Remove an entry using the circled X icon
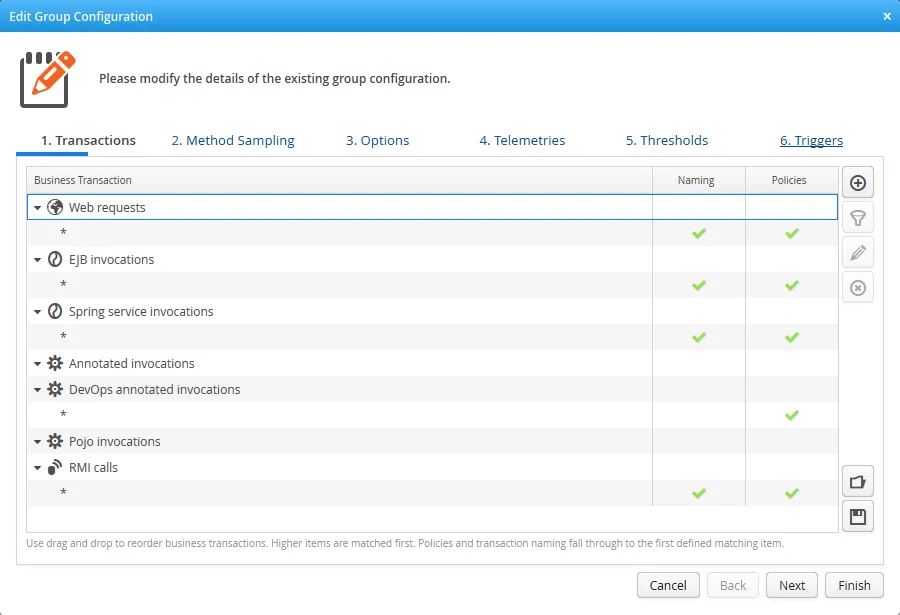 click(857, 287)
